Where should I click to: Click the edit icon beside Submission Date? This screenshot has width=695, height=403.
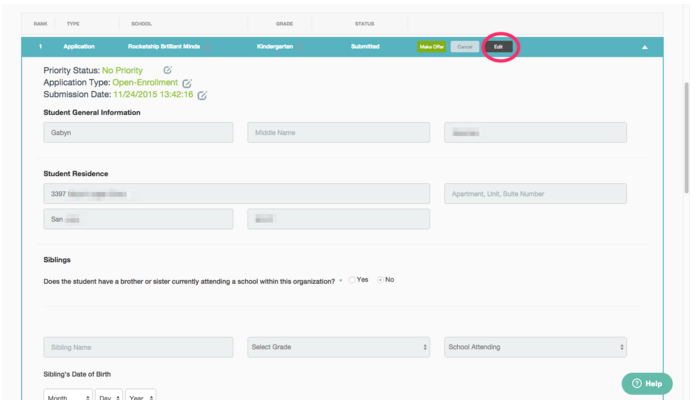pos(202,95)
